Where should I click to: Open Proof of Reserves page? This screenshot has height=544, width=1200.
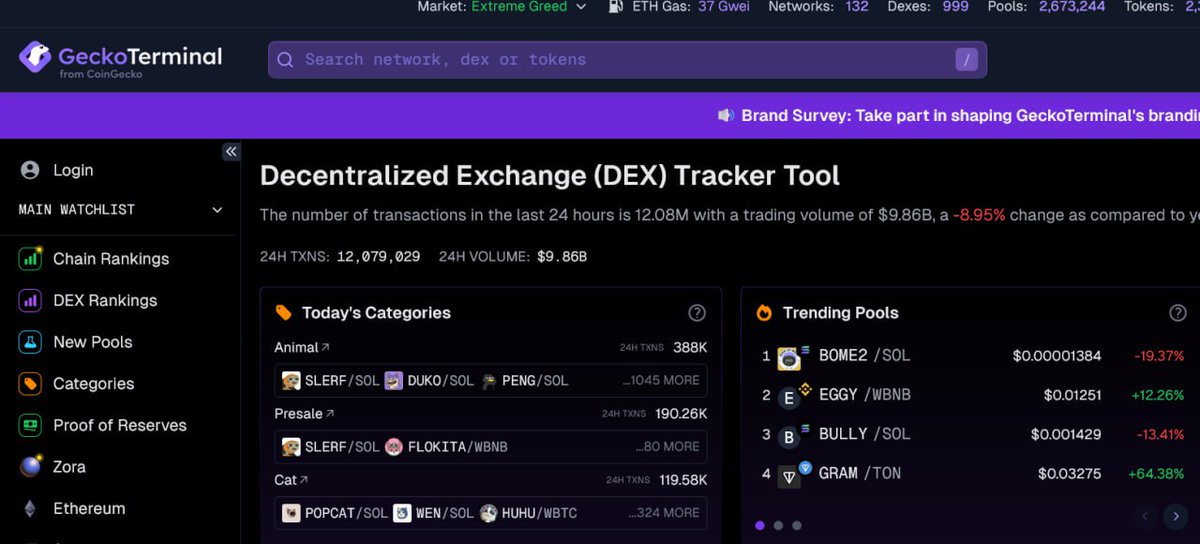click(120, 425)
